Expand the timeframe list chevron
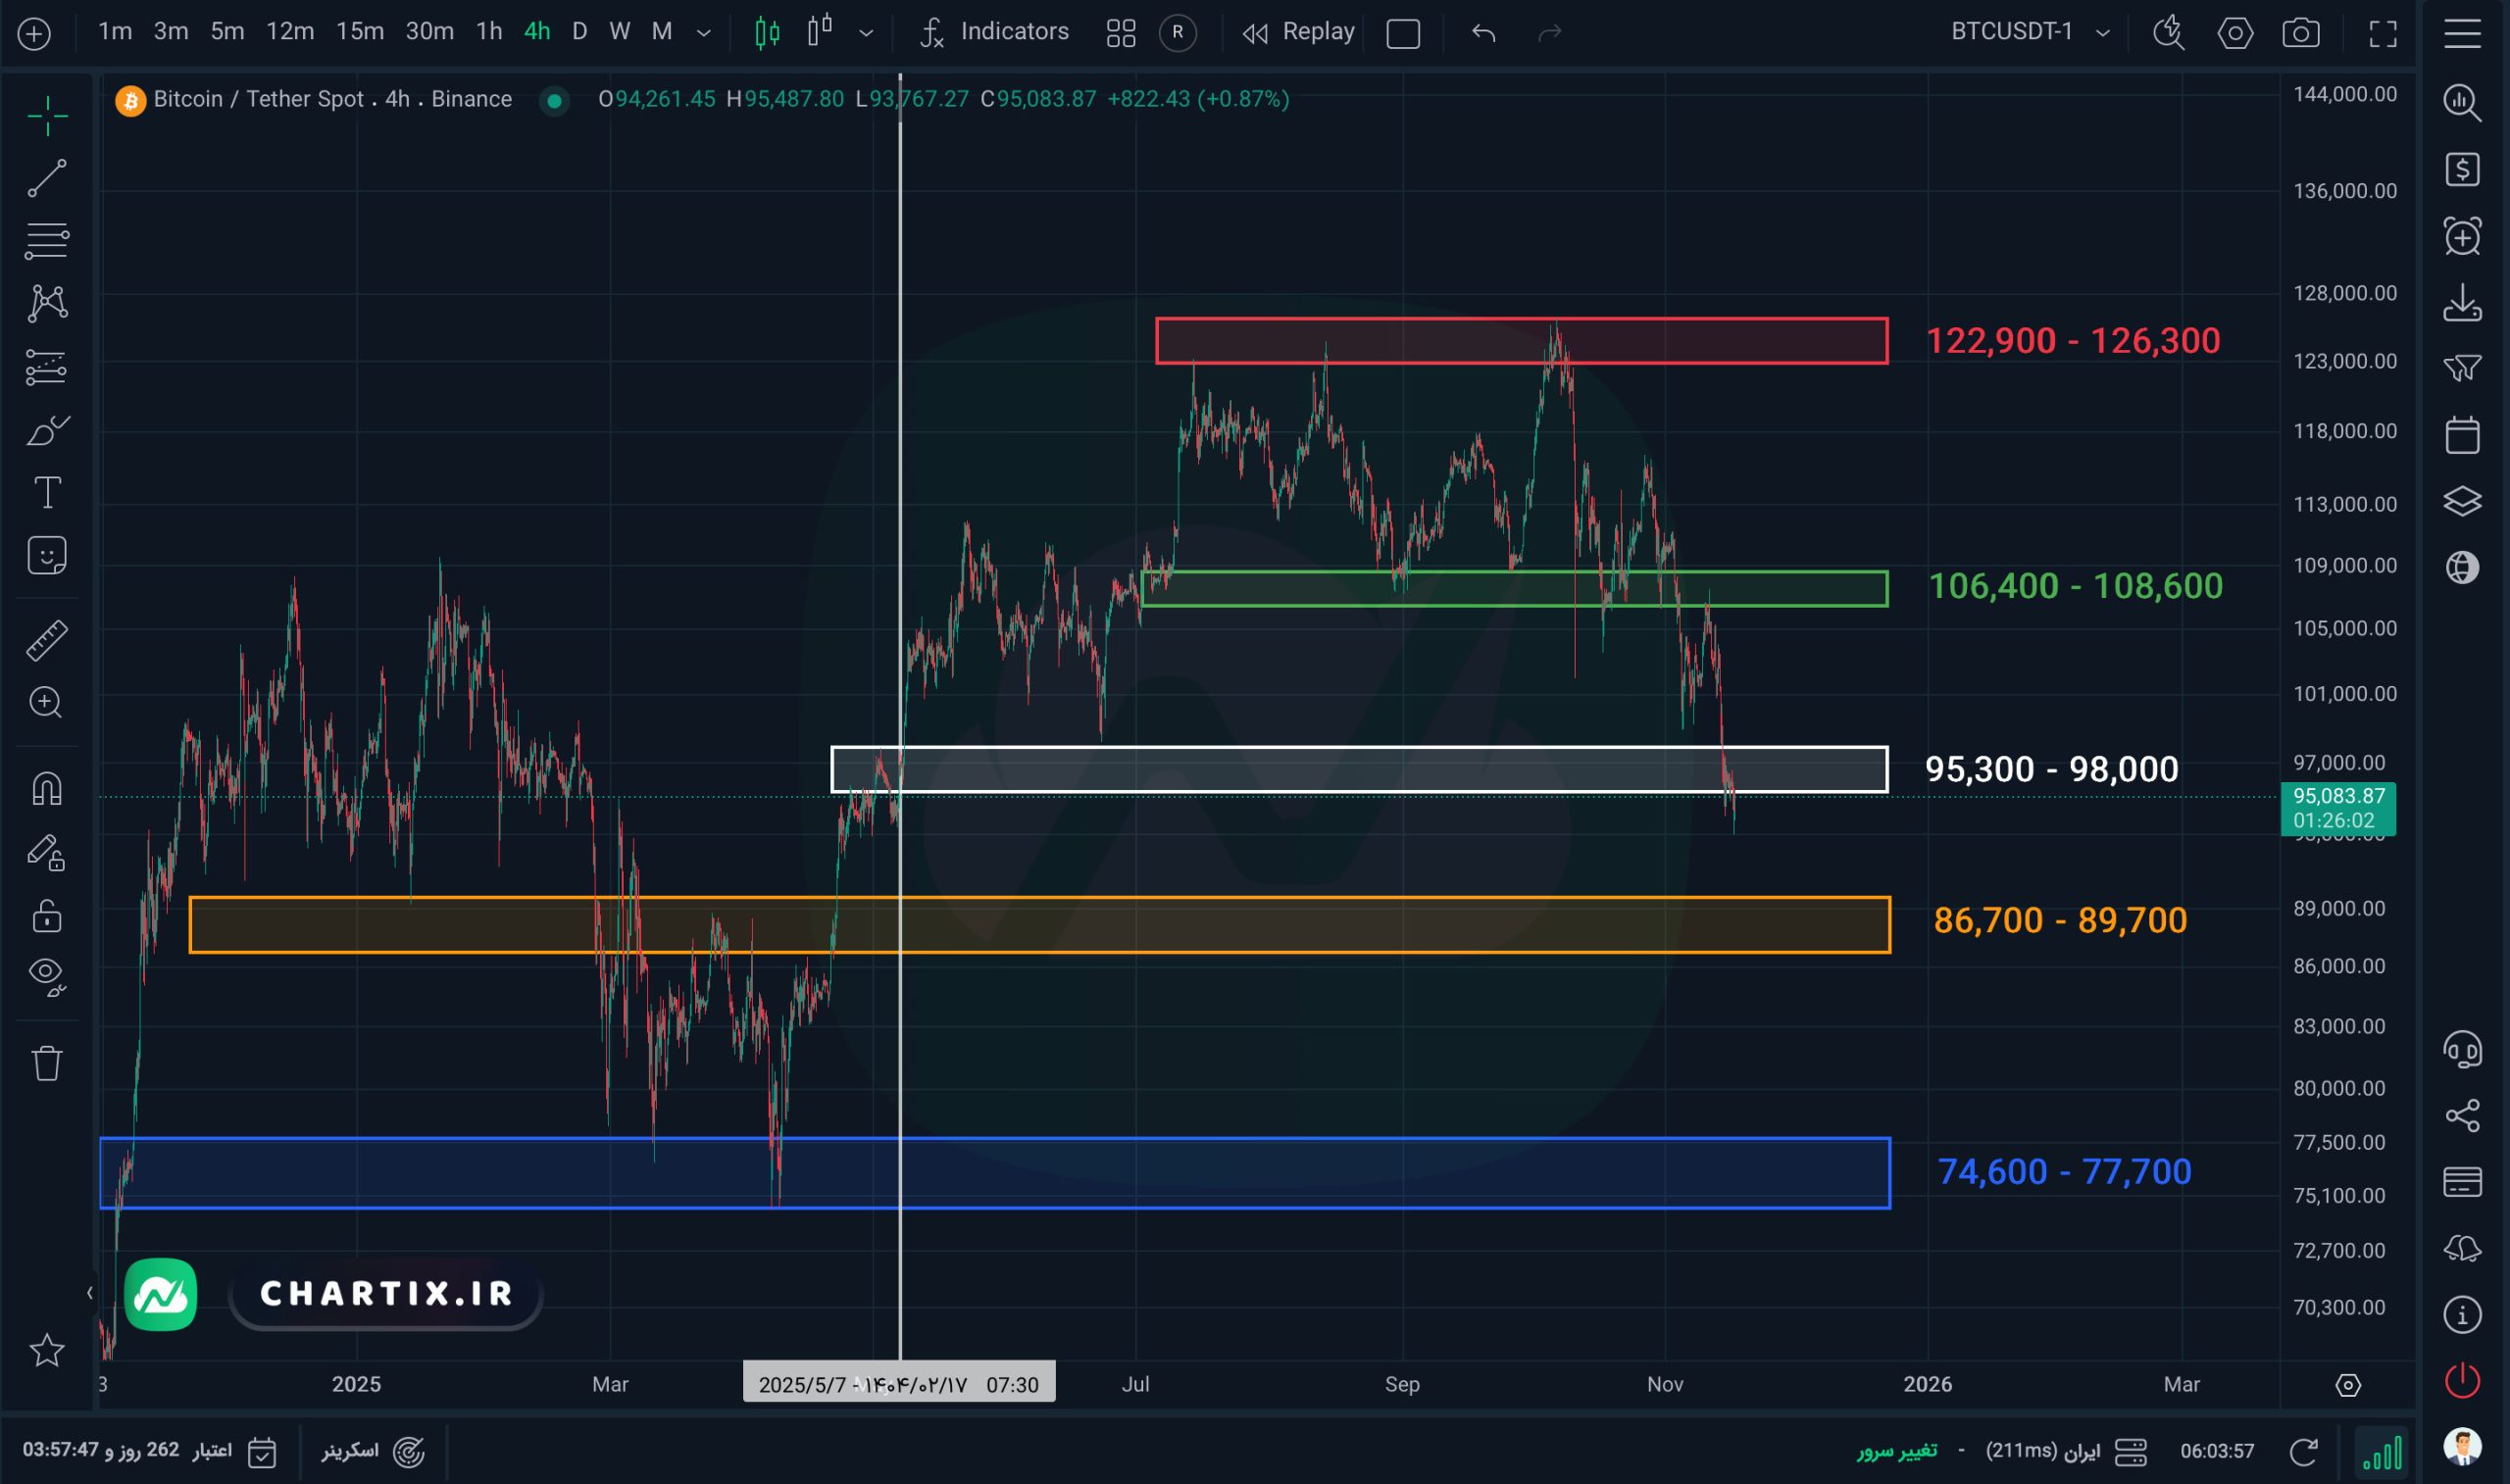 pyautogui.click(x=704, y=33)
